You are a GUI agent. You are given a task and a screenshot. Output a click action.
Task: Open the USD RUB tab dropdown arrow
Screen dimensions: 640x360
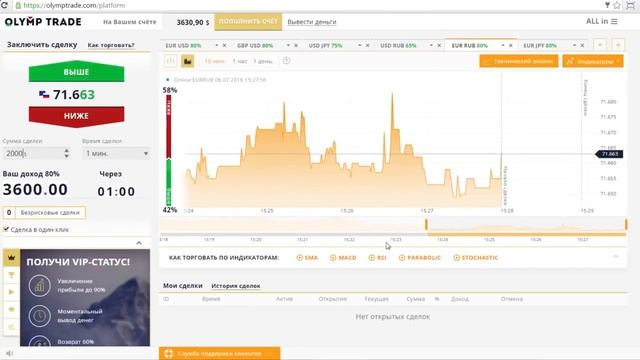point(431,45)
